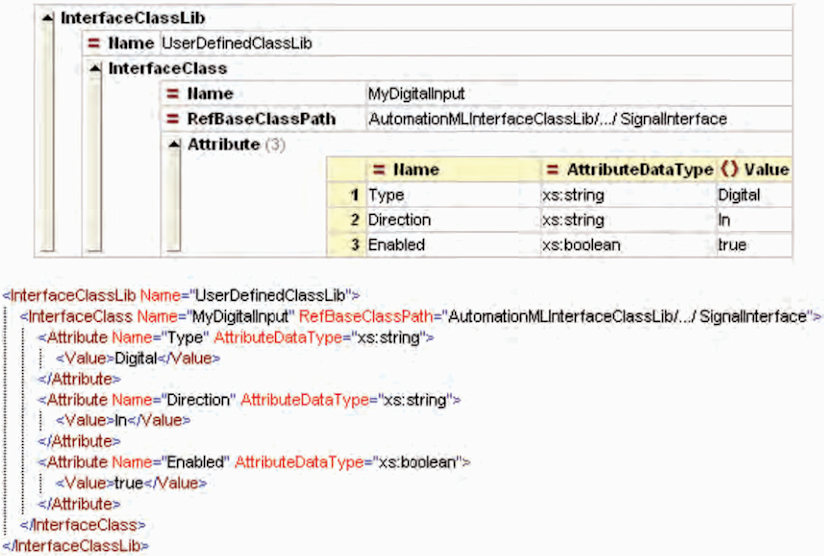This screenshot has height=556, width=824.
Task: Select the MyDigitalInput value cell
Action: point(579,94)
